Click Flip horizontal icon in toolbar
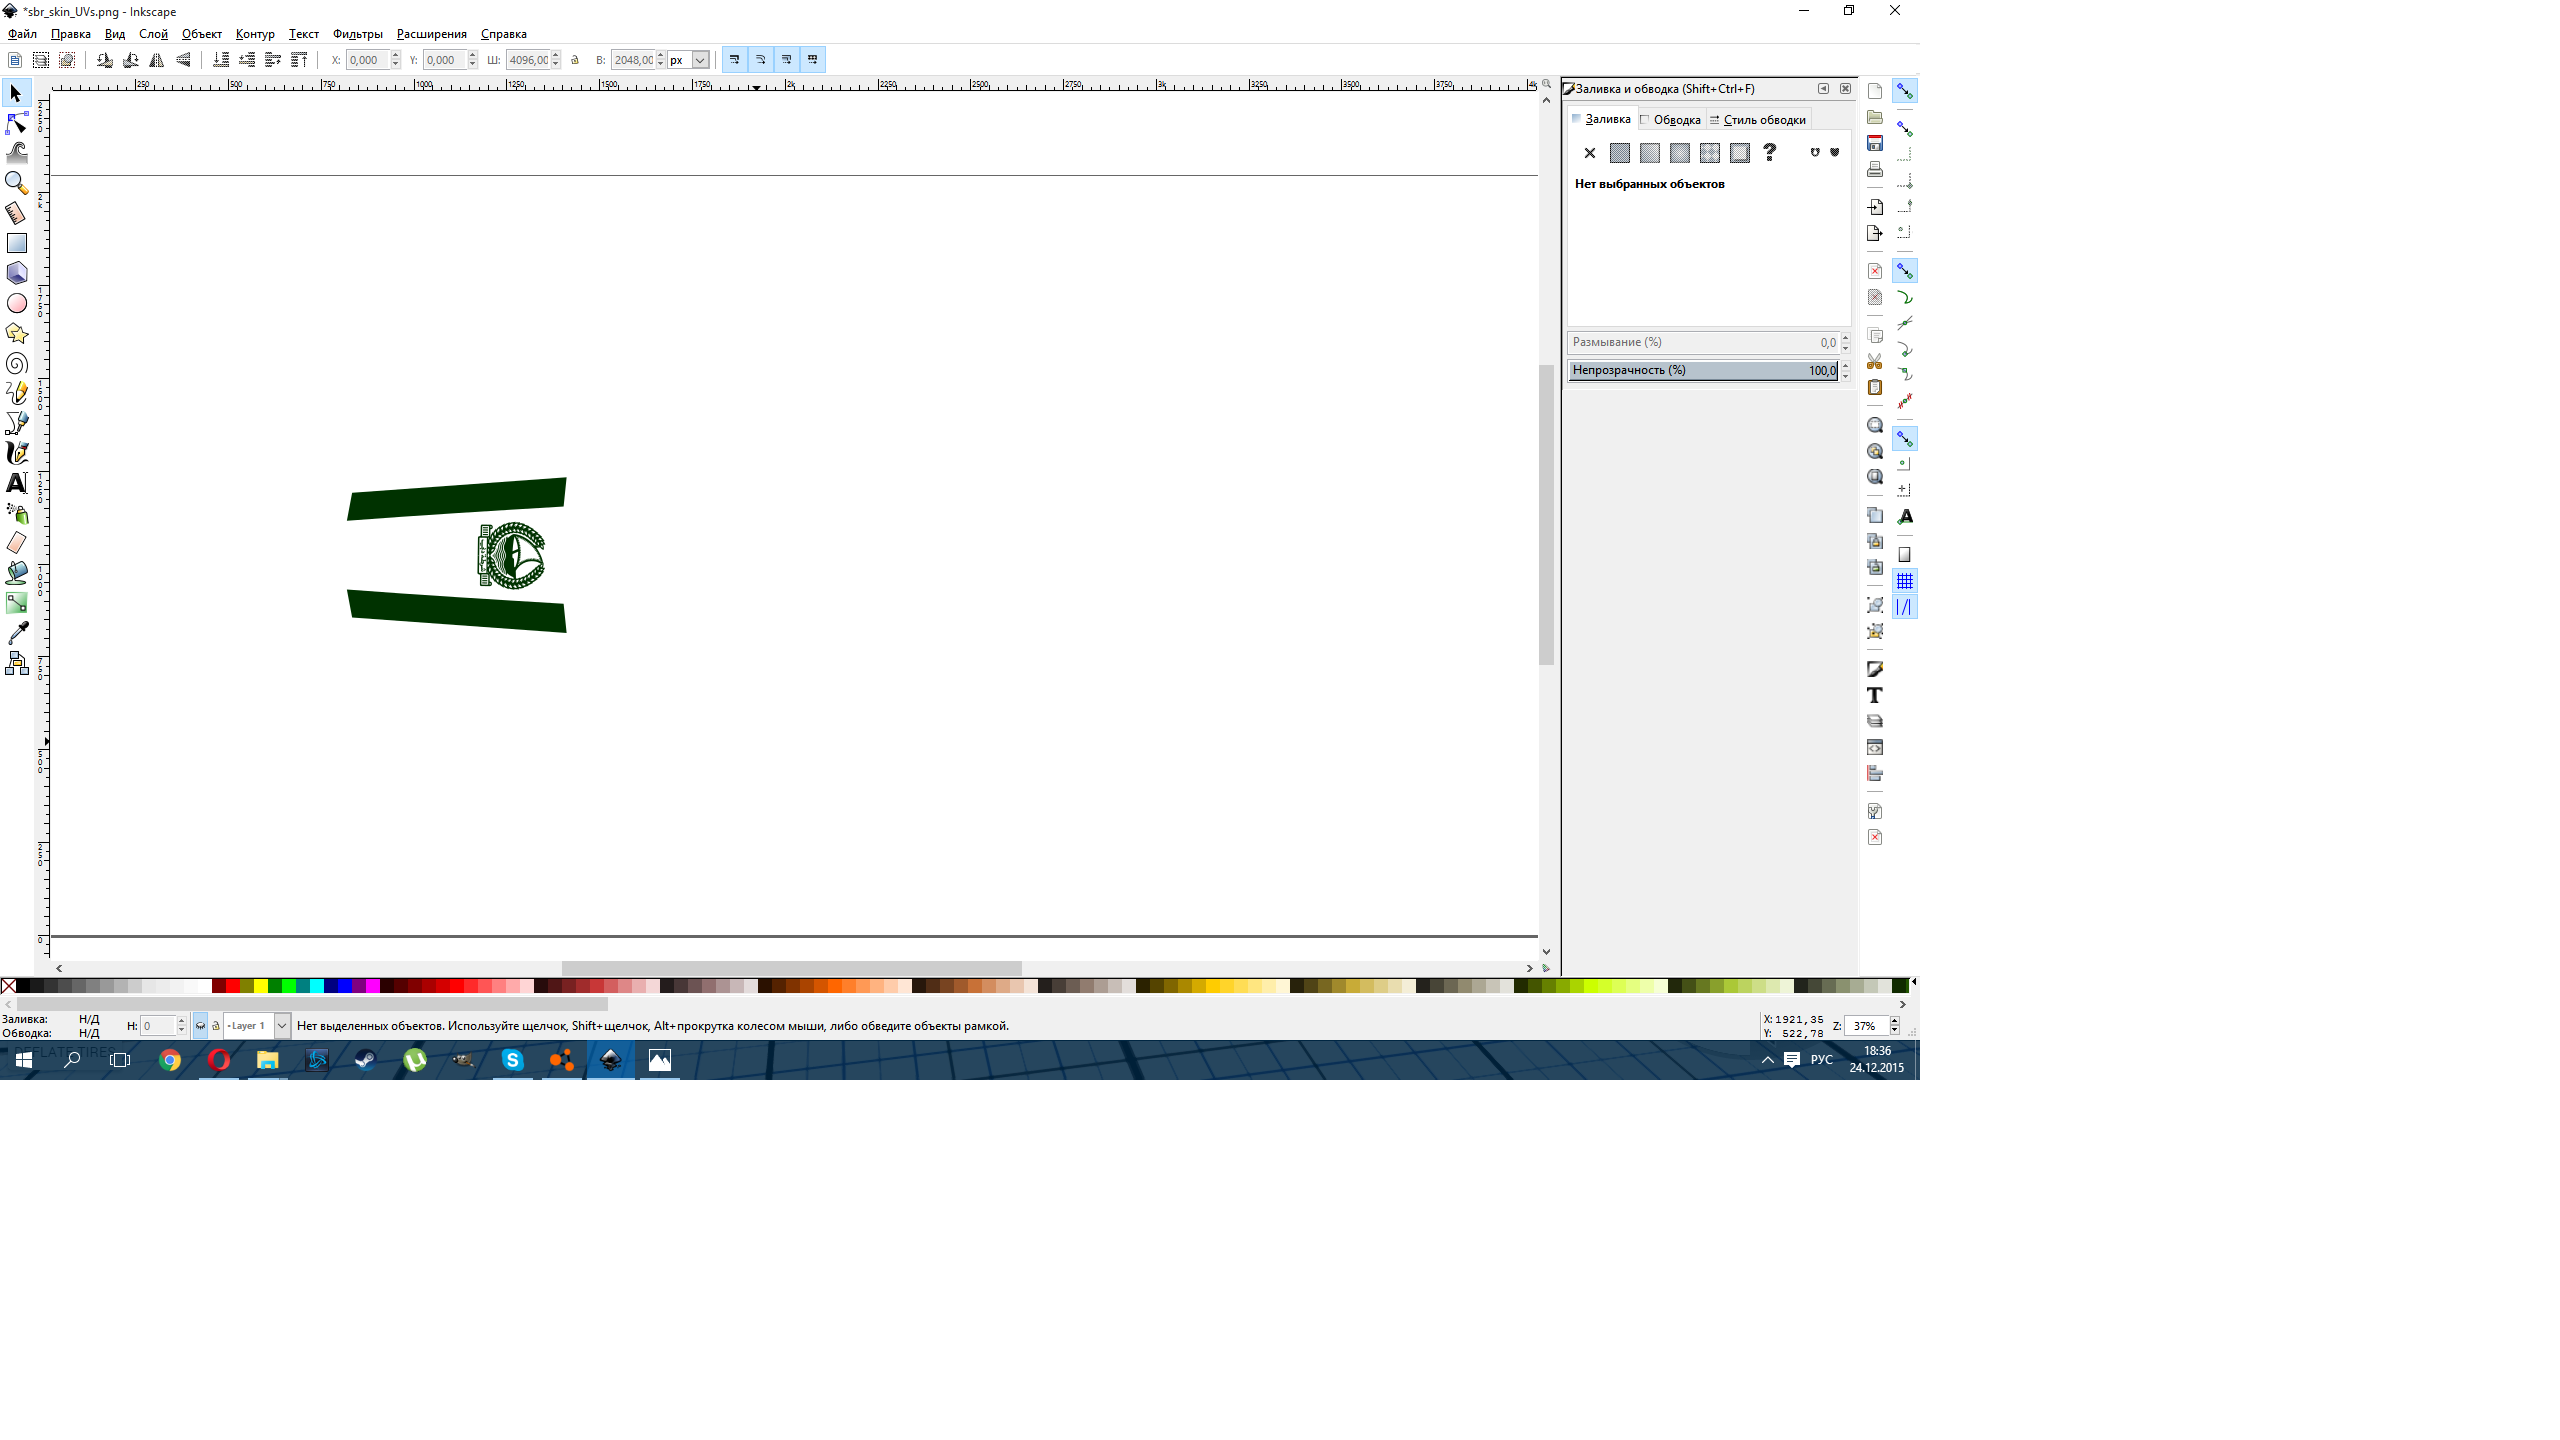The height and width of the screenshot is (1440, 2560). point(157,60)
